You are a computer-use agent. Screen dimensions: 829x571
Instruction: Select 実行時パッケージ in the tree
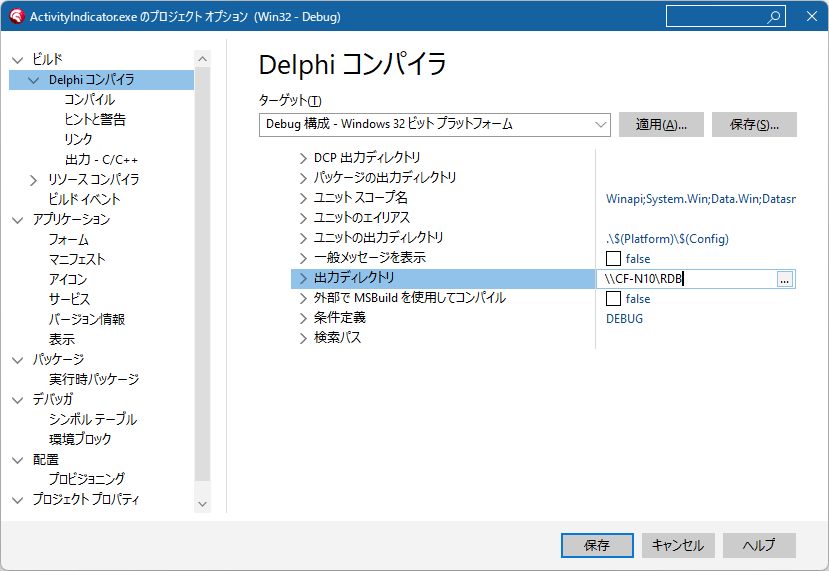94,380
